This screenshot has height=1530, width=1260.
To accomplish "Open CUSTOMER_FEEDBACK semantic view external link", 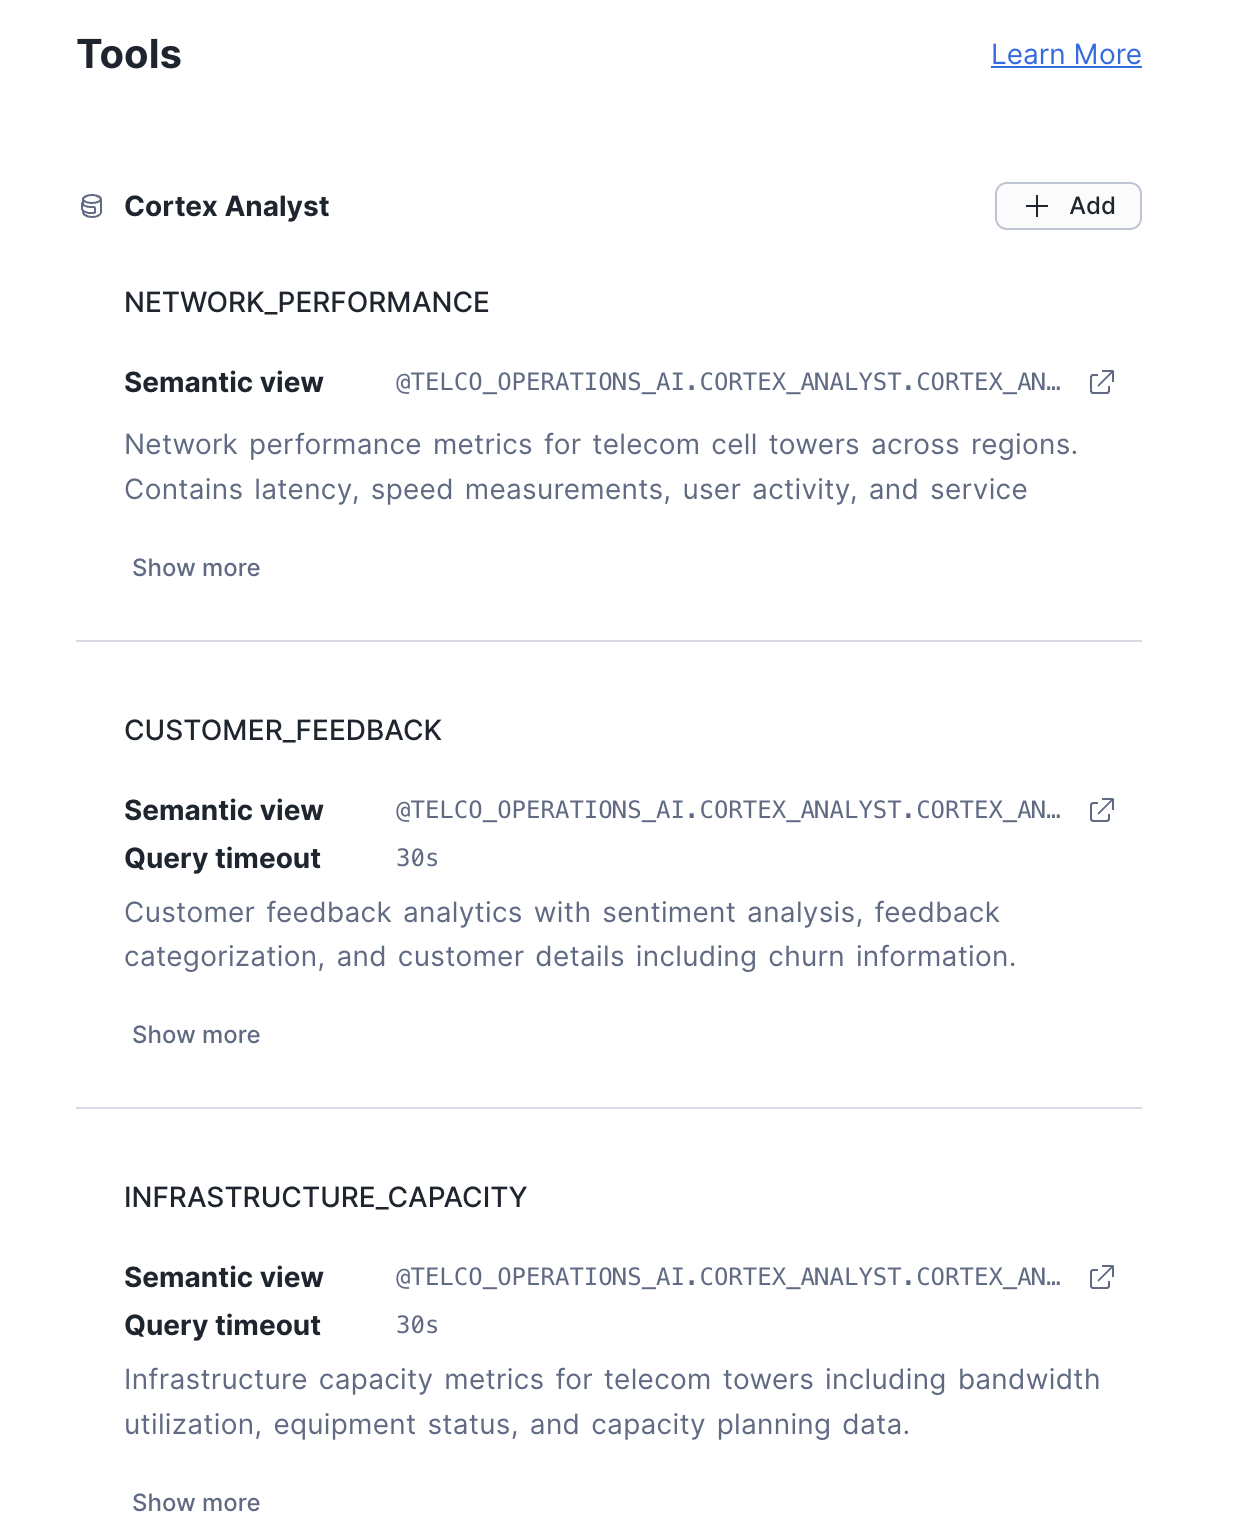I will click(x=1101, y=810).
